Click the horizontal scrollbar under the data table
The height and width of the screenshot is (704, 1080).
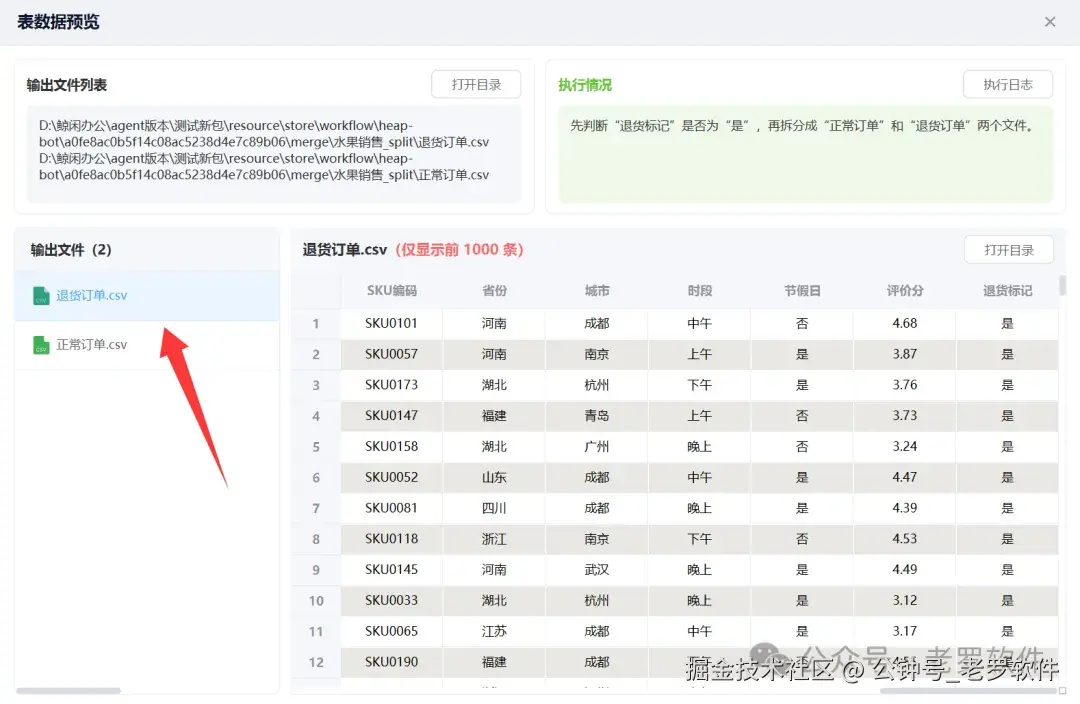point(968,690)
